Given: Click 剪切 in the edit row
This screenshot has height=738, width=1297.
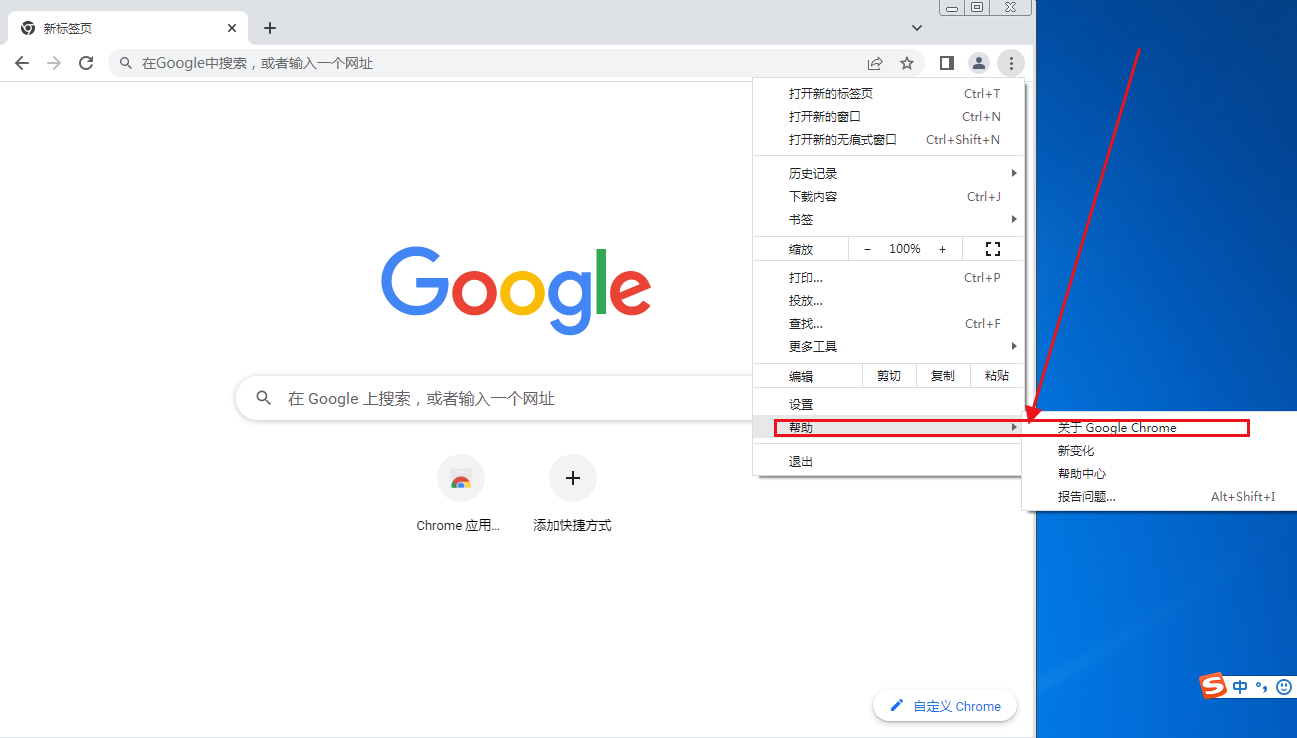Looking at the screenshot, I should tap(889, 376).
